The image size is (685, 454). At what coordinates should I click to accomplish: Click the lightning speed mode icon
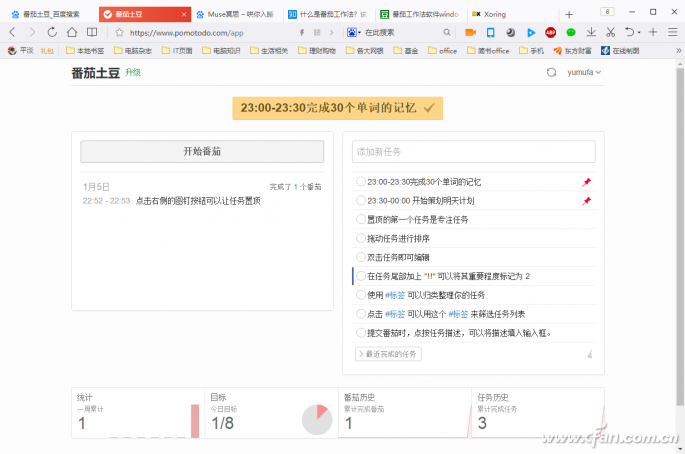(x=302, y=32)
